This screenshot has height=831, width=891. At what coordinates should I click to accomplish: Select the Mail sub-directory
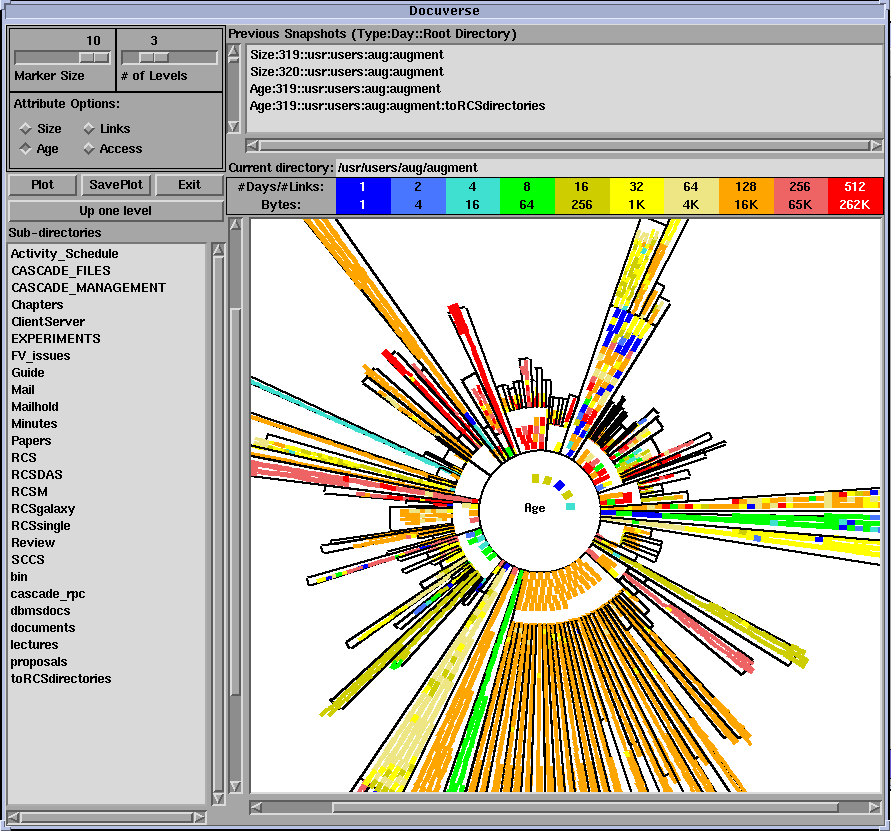[x=23, y=390]
